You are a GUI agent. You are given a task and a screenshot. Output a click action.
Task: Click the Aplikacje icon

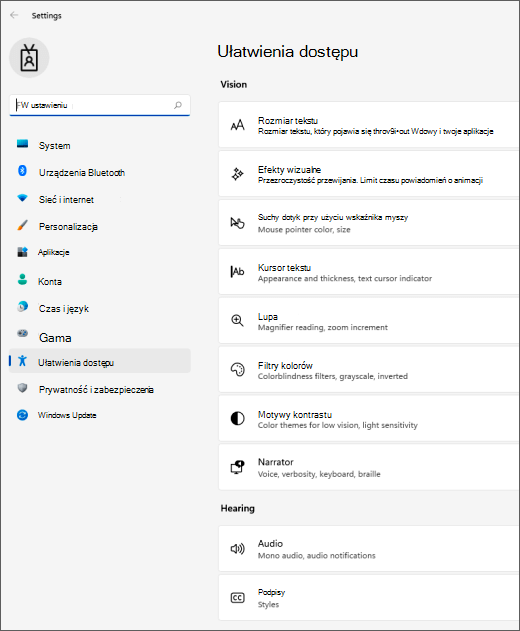pyautogui.click(x=23, y=252)
